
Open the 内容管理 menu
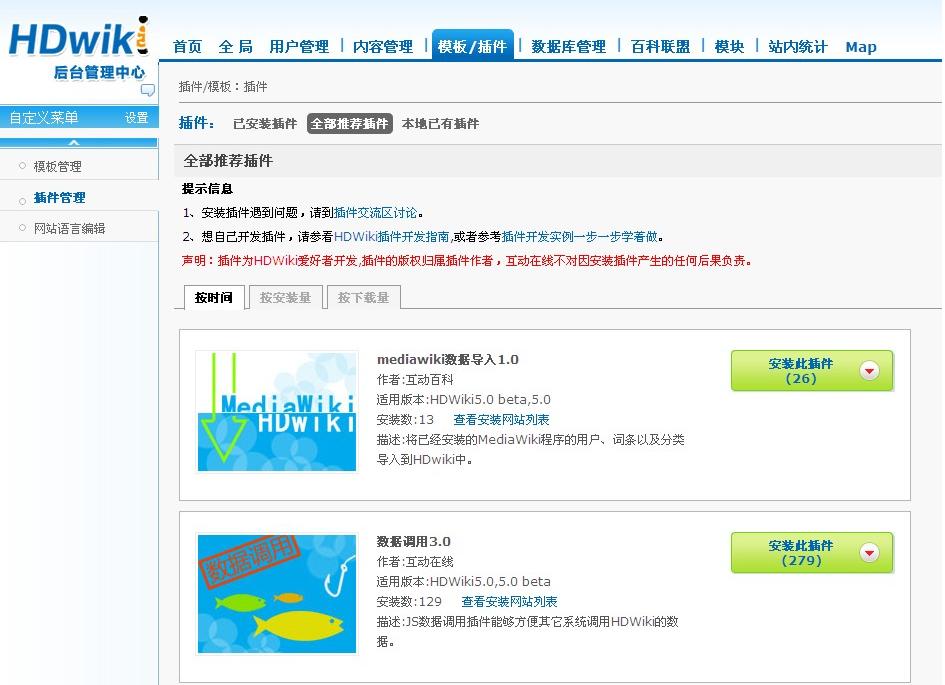[383, 46]
